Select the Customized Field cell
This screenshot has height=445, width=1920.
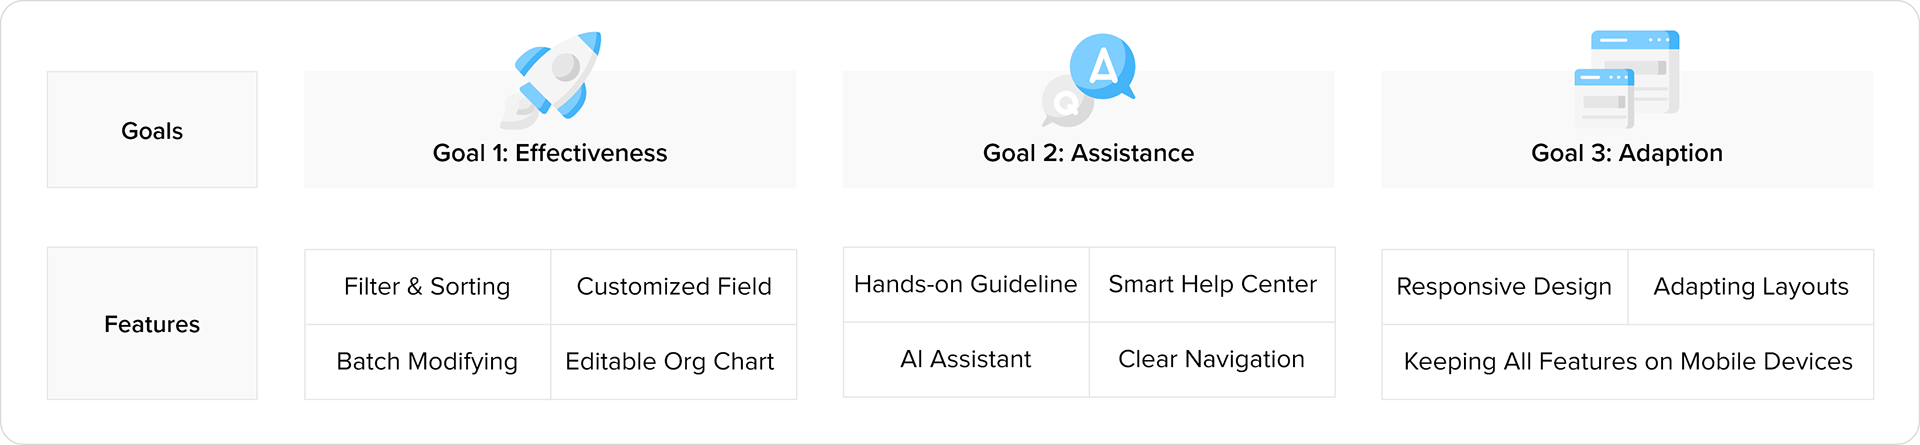pos(674,287)
